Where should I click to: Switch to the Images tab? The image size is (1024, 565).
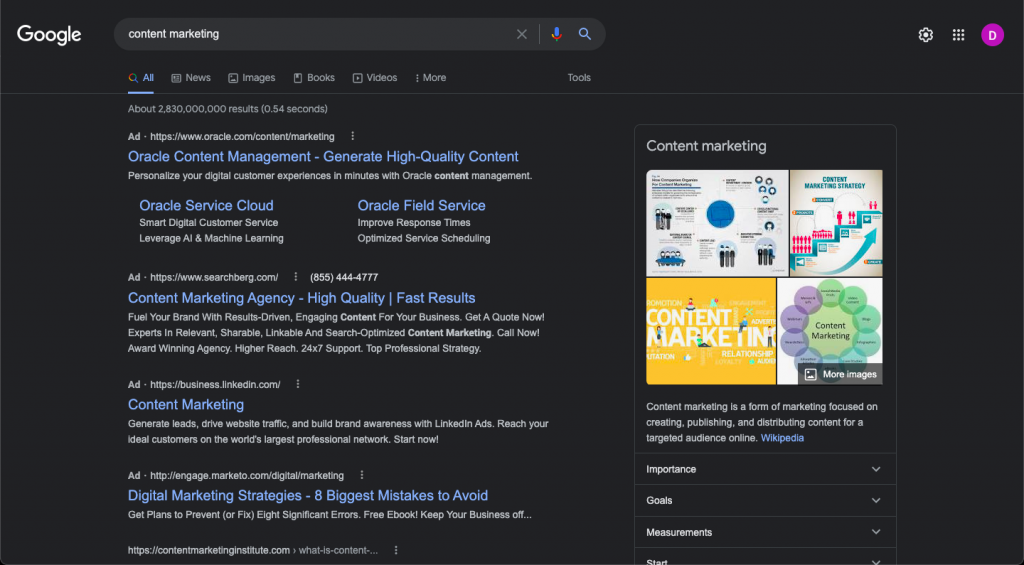click(251, 78)
